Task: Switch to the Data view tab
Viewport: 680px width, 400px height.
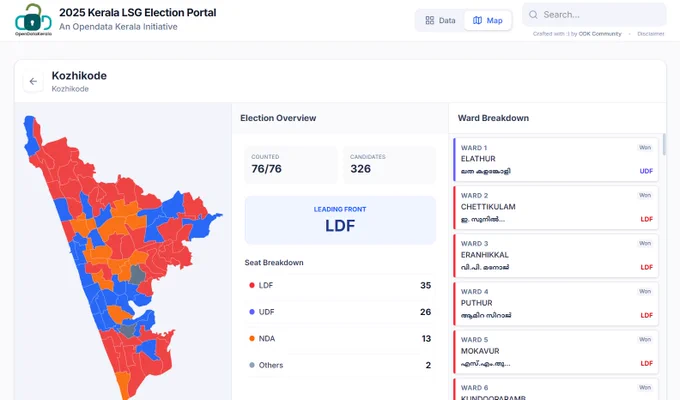Action: click(x=440, y=20)
